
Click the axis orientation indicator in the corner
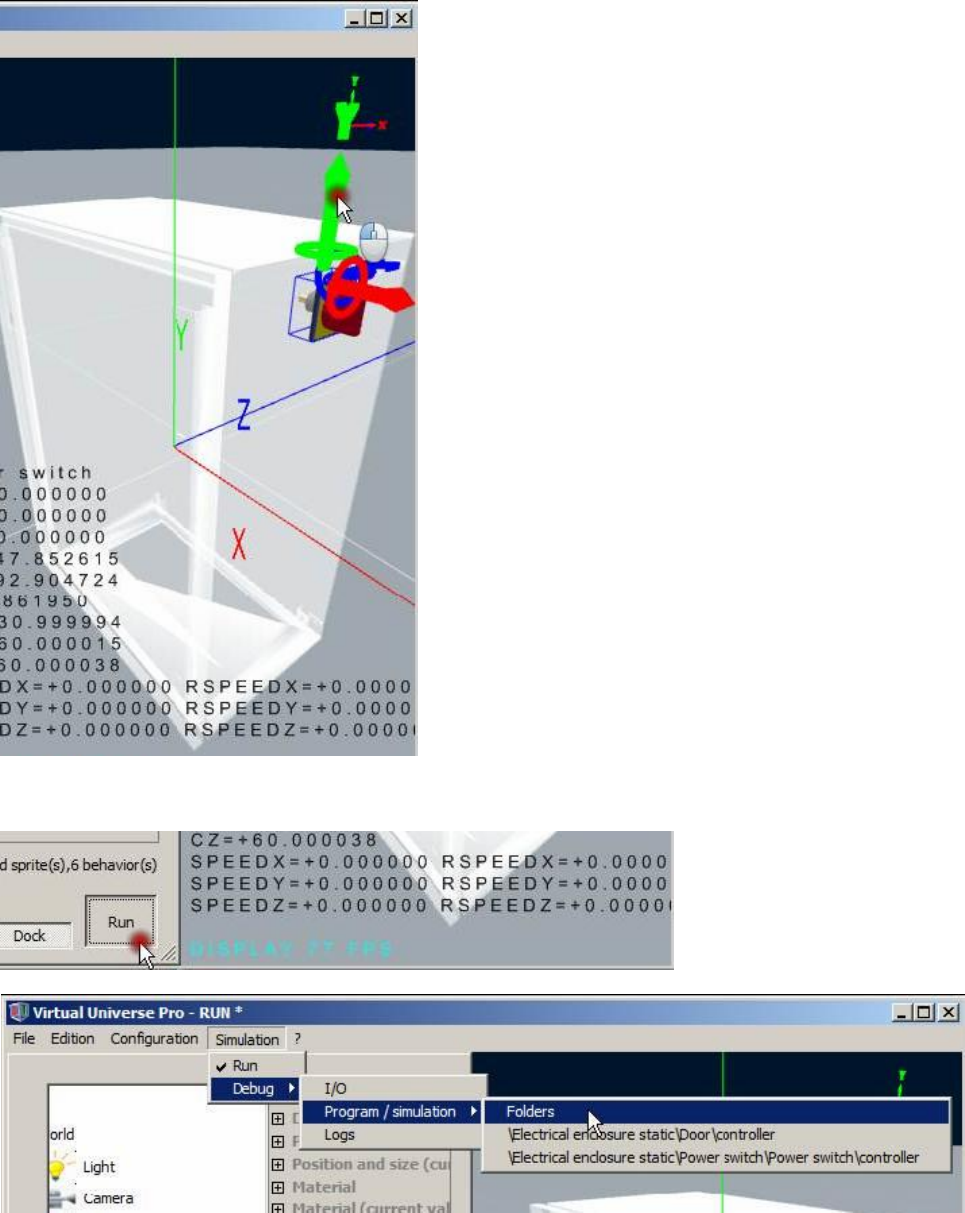tap(360, 108)
